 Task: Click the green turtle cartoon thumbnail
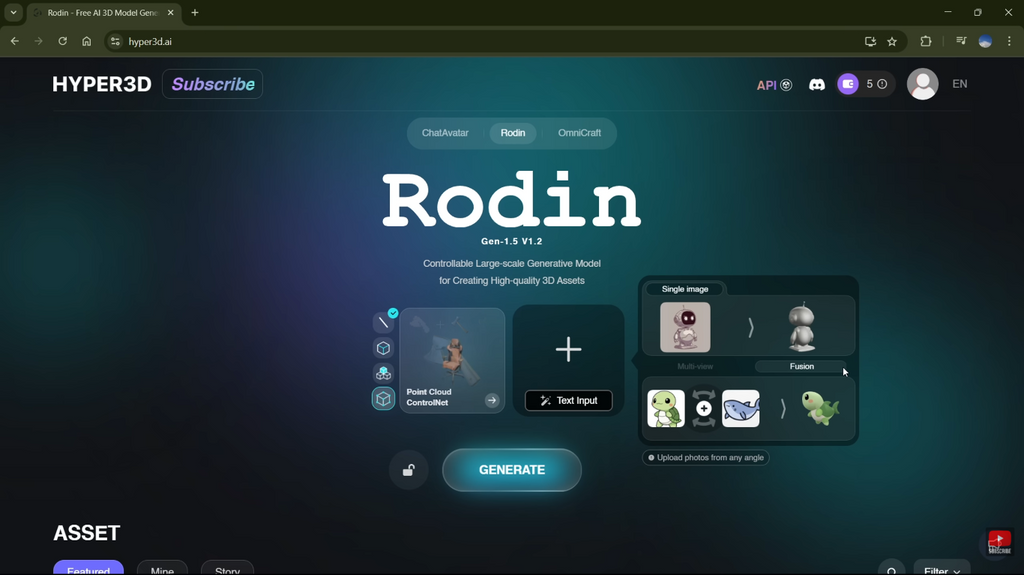[x=666, y=408]
